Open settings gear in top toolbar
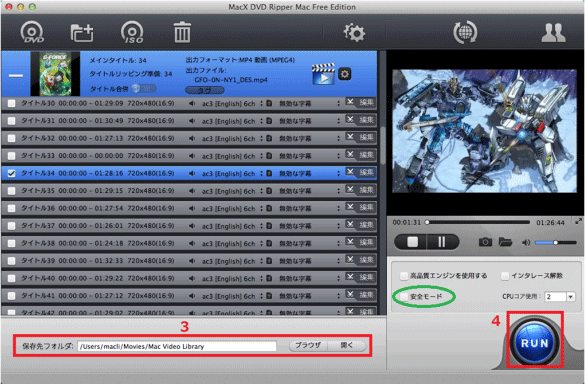The height and width of the screenshot is (384, 585). tap(354, 32)
